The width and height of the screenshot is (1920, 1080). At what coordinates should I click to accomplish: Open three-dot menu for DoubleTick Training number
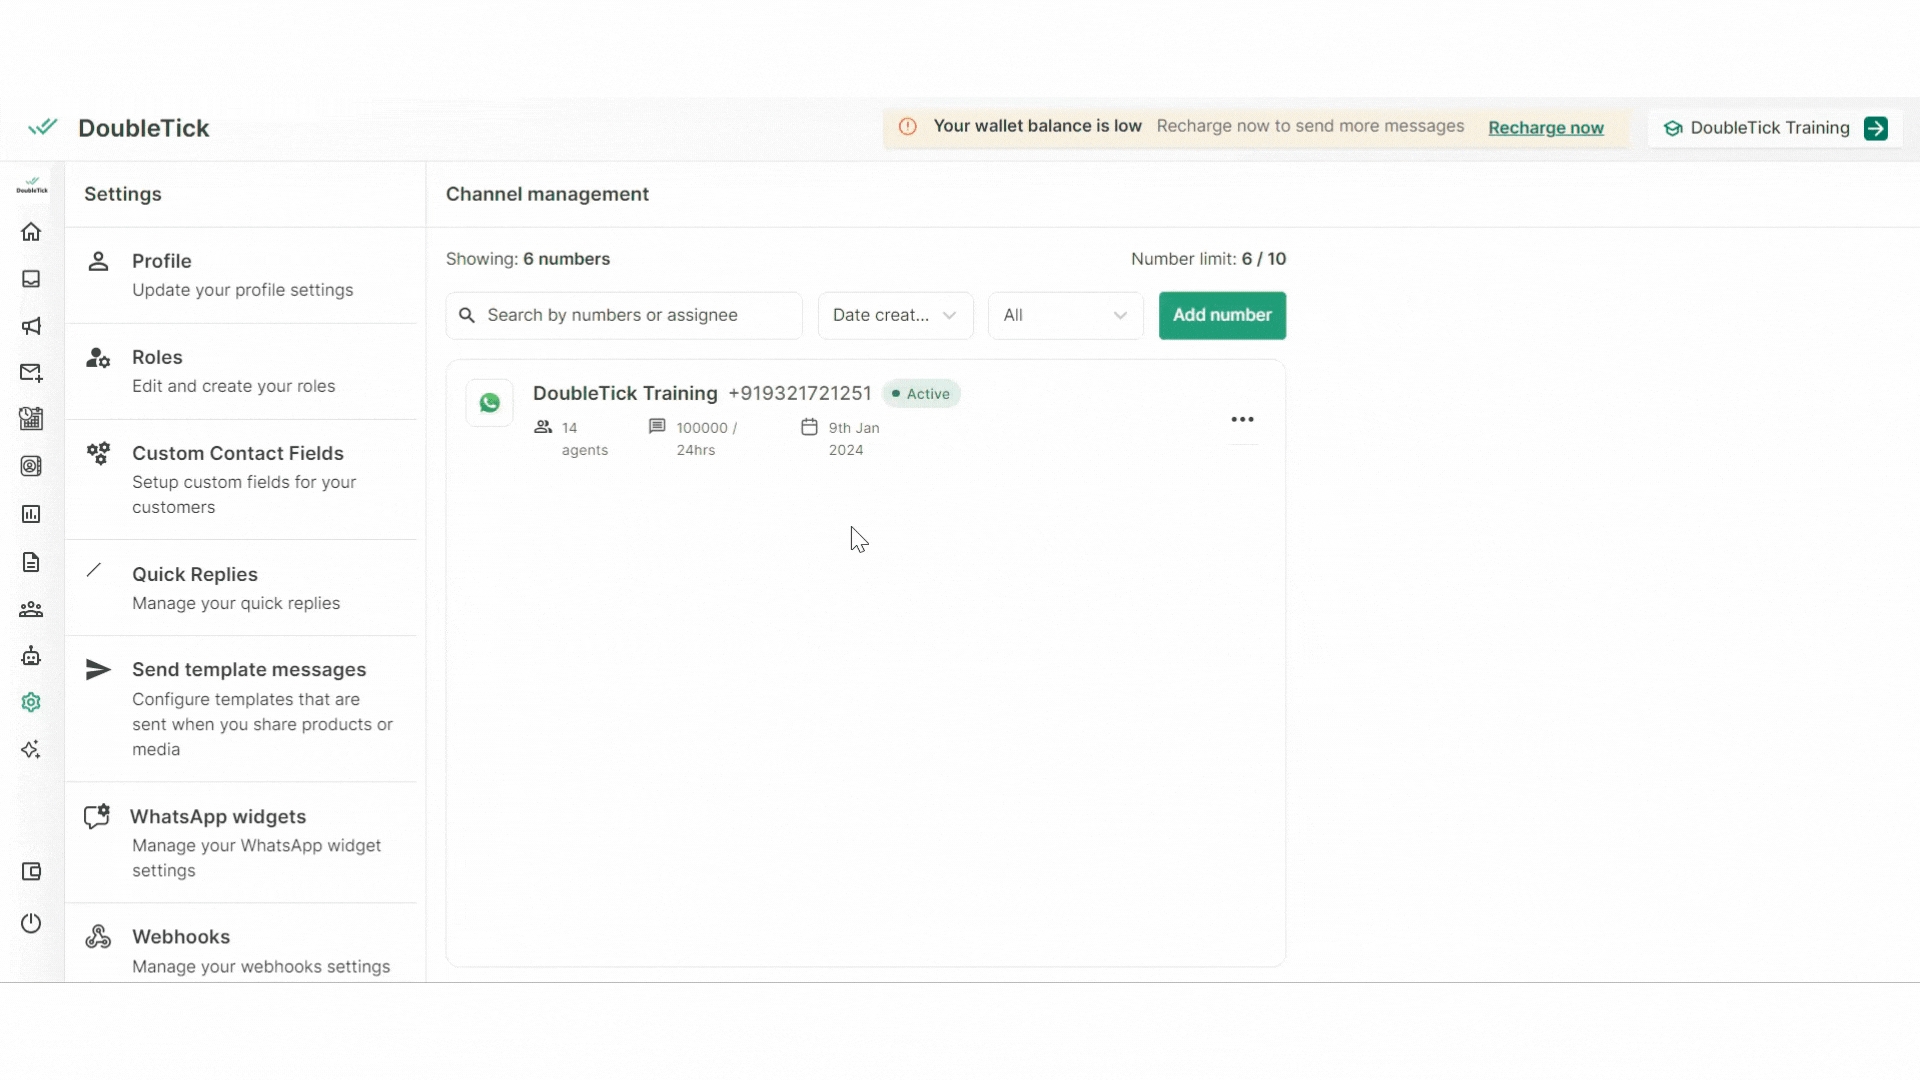[1242, 420]
